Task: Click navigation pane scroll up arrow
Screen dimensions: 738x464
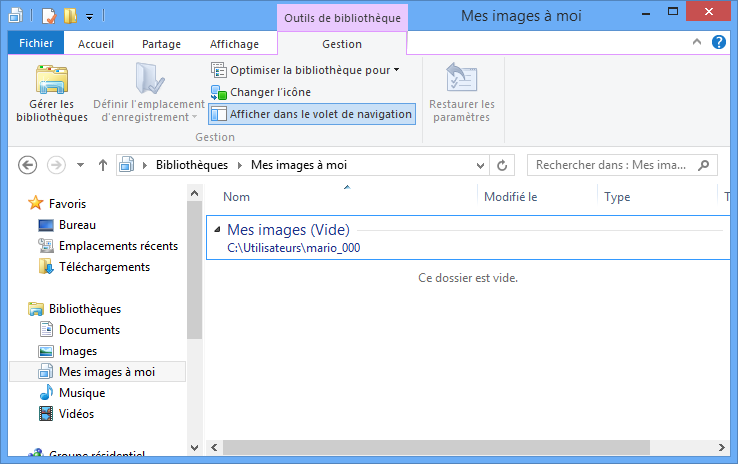Action: (x=194, y=193)
